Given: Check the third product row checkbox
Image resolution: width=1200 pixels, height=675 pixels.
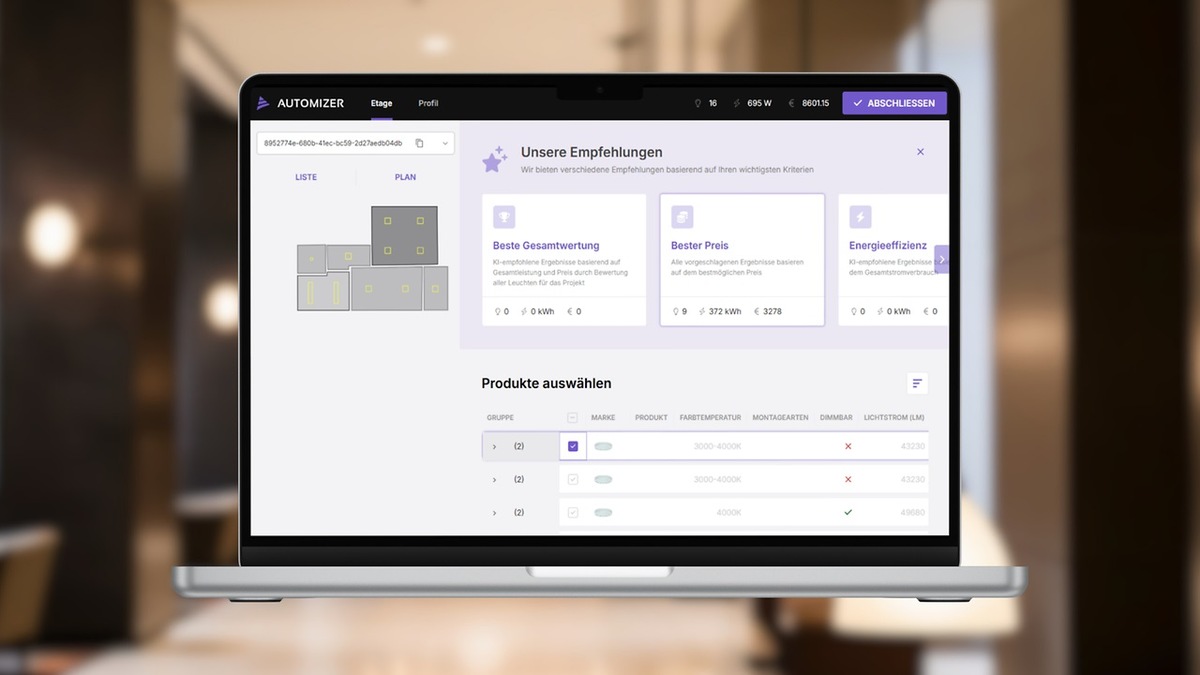Looking at the screenshot, I should point(573,512).
